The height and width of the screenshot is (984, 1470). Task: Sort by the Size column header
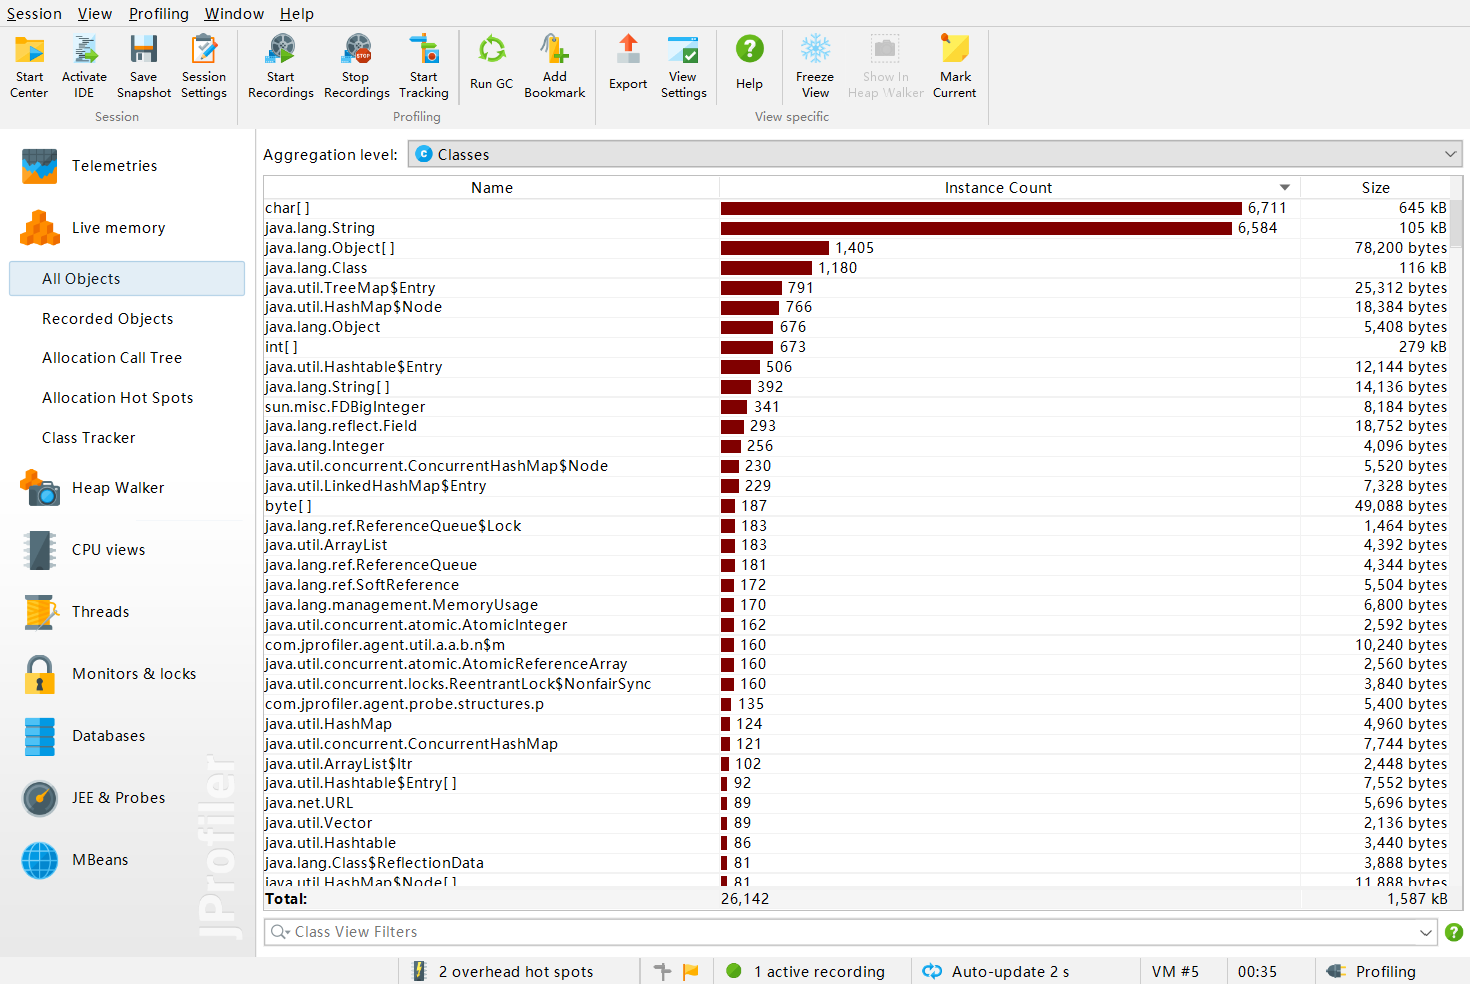pyautogui.click(x=1375, y=188)
